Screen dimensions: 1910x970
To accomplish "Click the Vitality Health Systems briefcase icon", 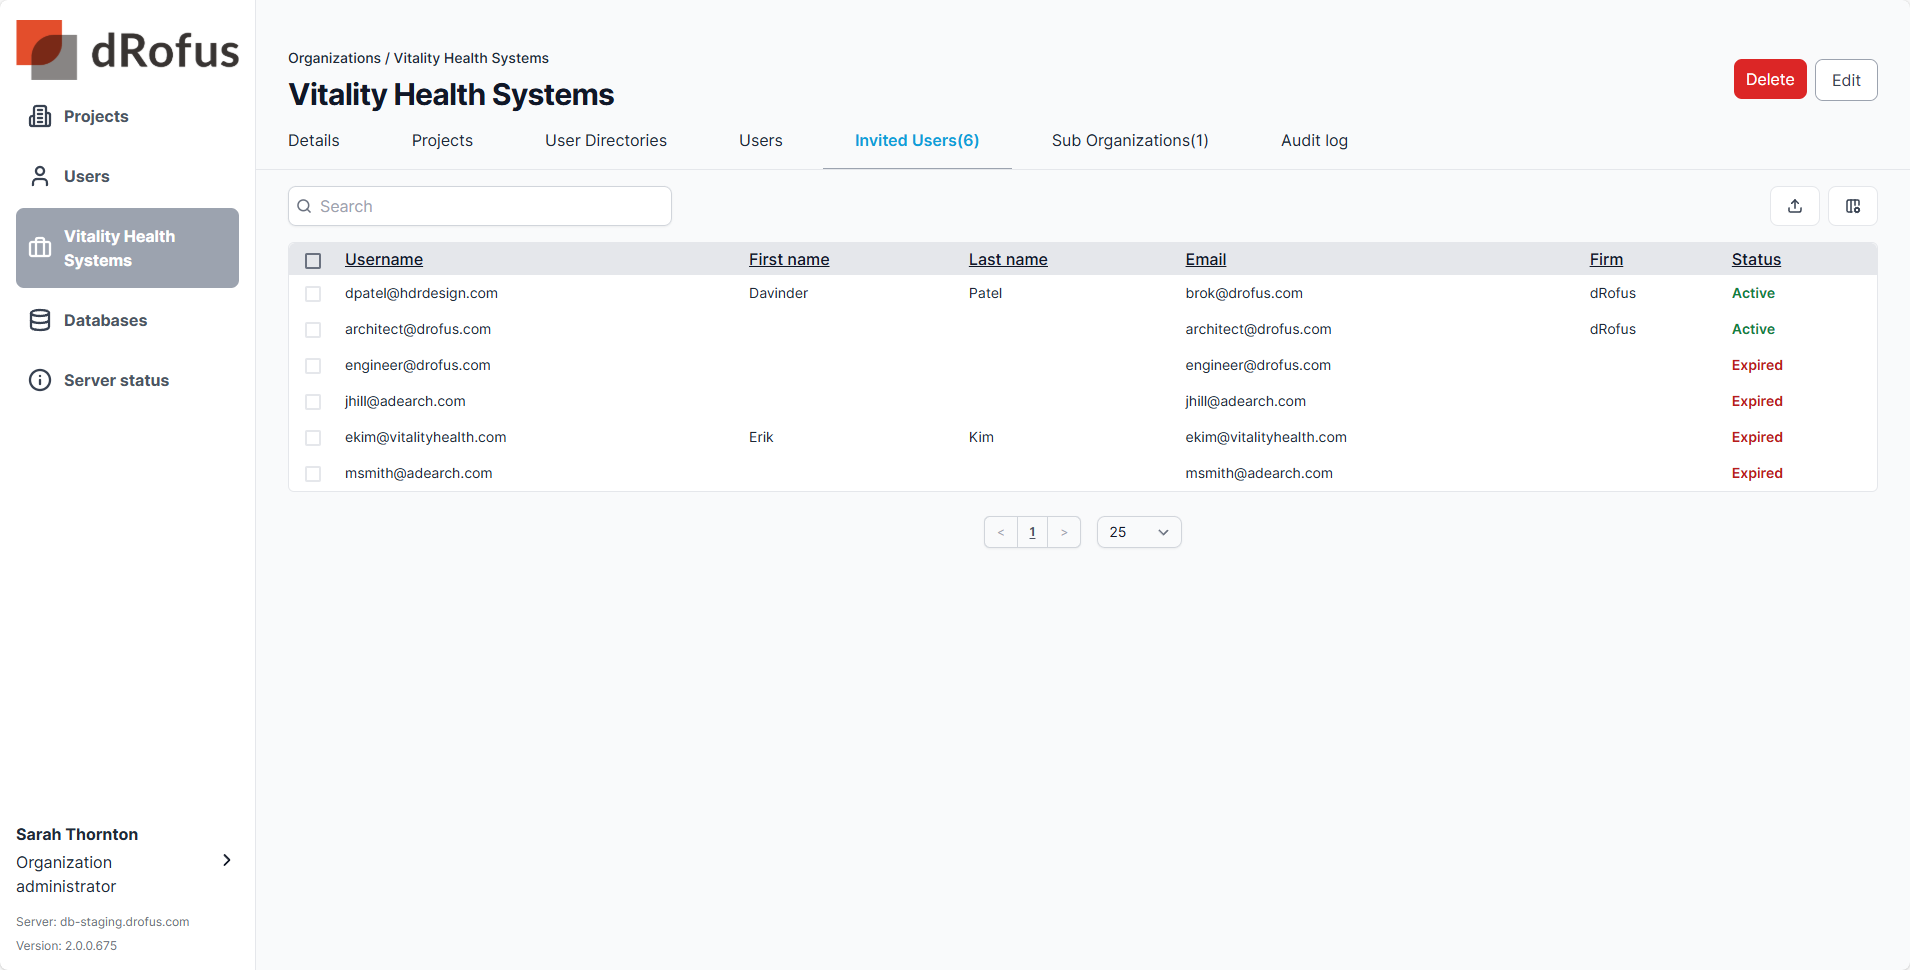I will (40, 248).
